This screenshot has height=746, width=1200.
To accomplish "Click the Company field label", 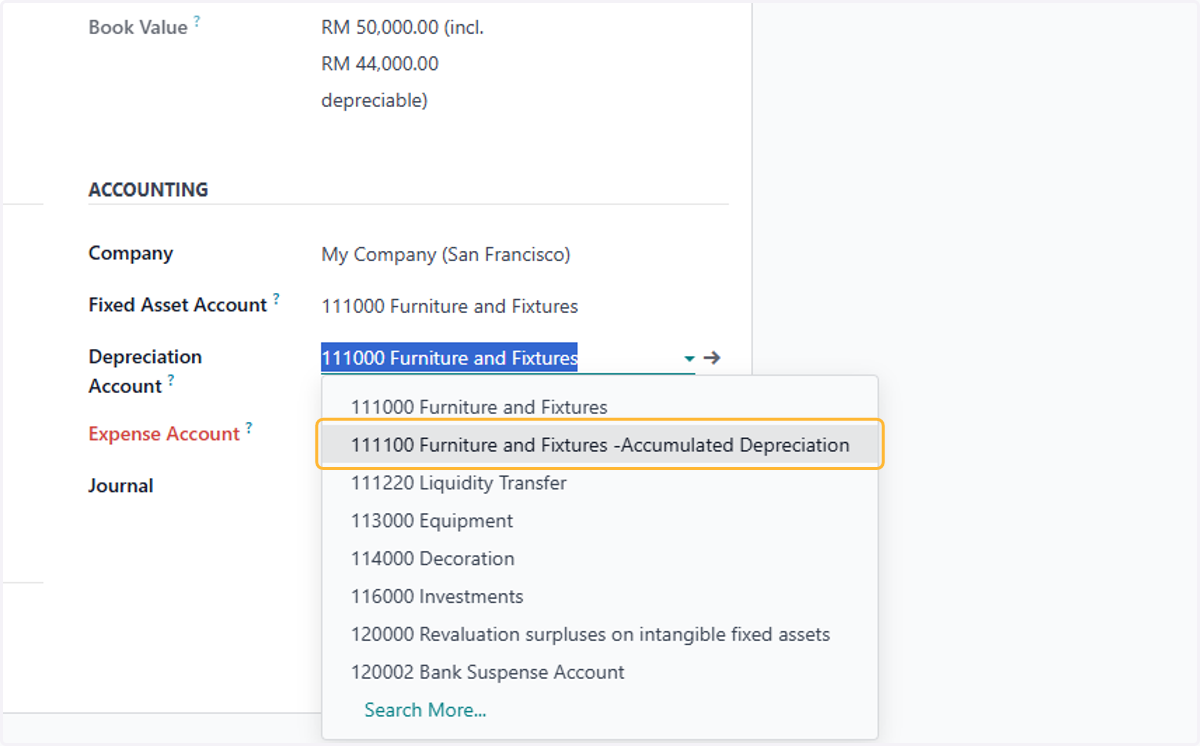I will 131,253.
